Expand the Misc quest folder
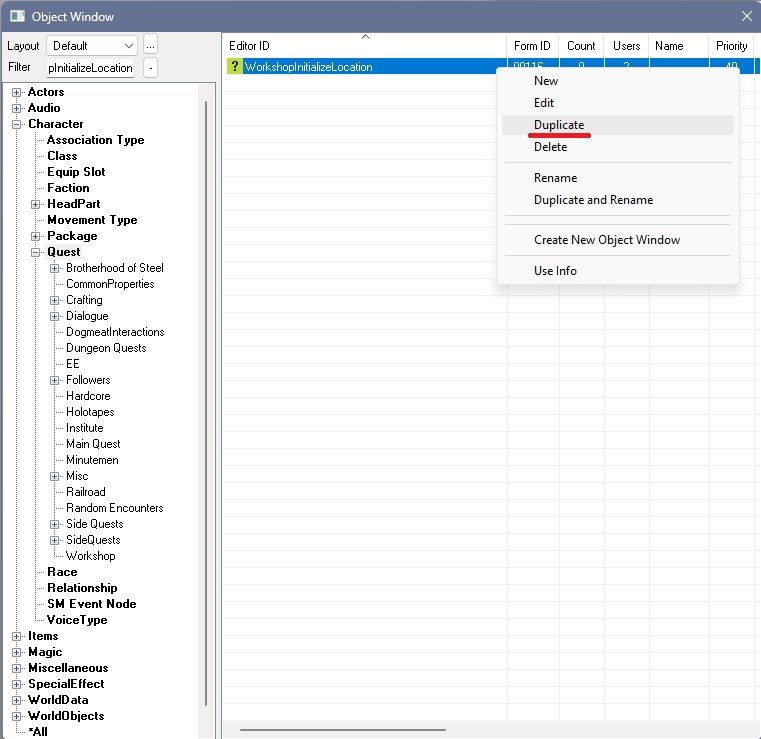The image size is (761, 739). pyautogui.click(x=54, y=476)
